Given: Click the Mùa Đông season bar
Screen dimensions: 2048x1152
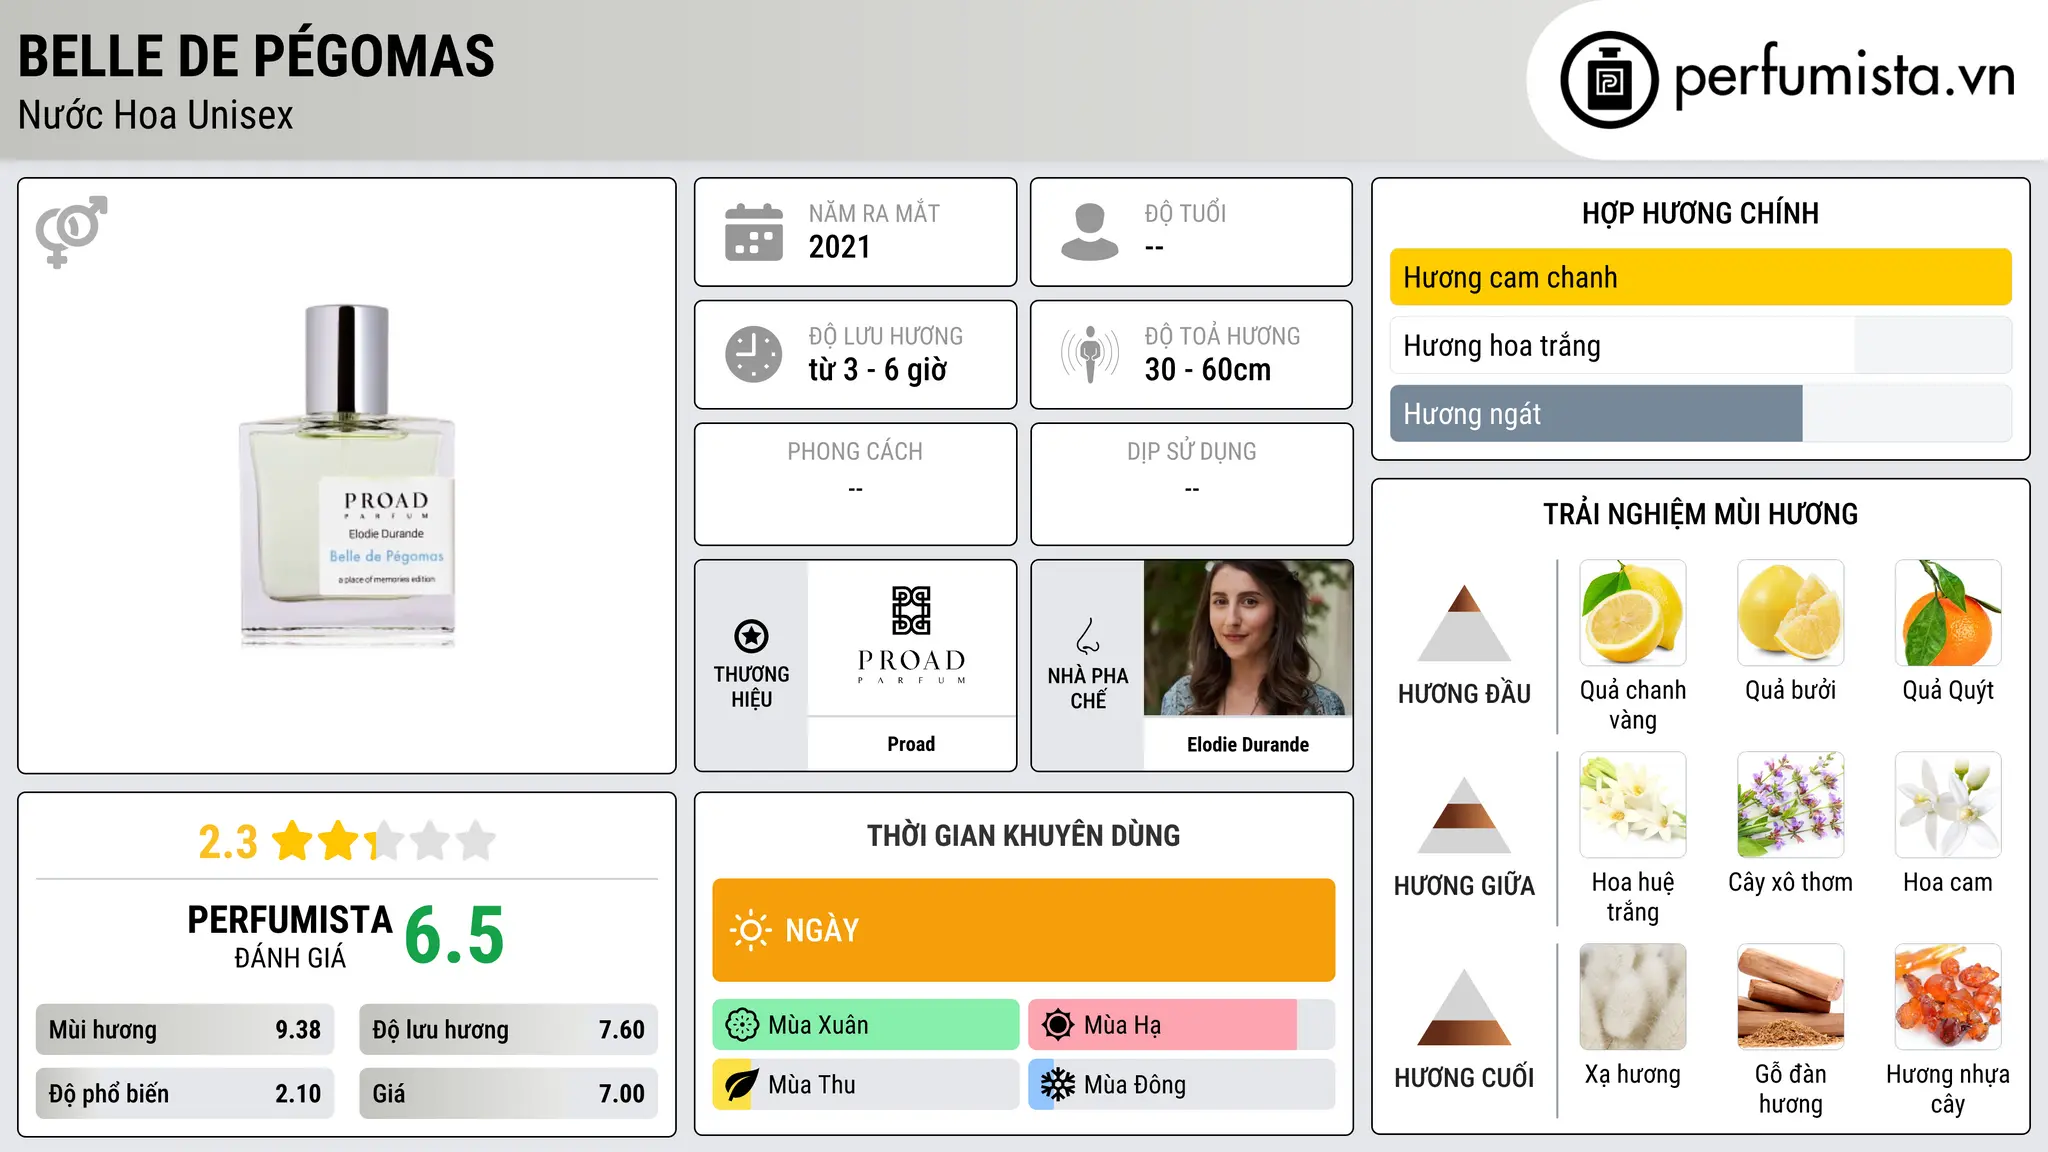Looking at the screenshot, I should 1181,1085.
